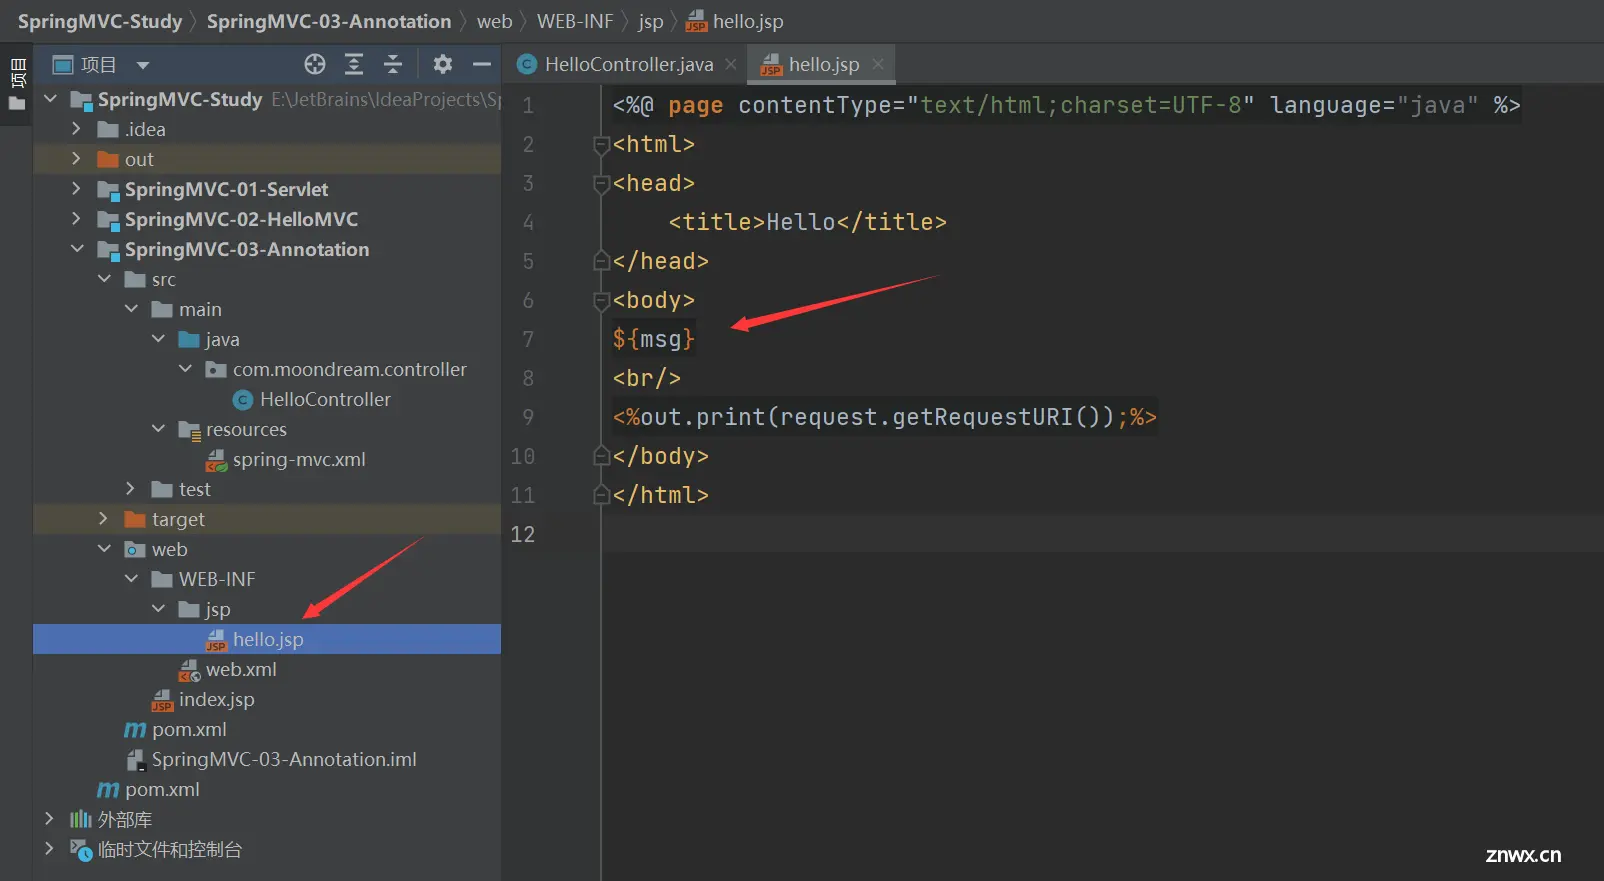The width and height of the screenshot is (1604, 881).
Task: Close the HelloController.java tab
Action: point(731,64)
